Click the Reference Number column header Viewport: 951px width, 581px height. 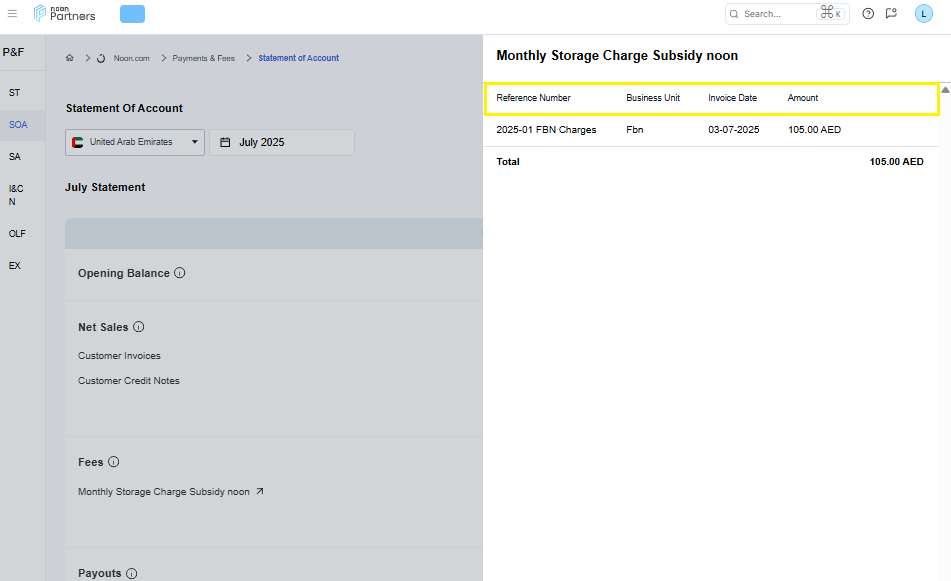[x=533, y=98]
